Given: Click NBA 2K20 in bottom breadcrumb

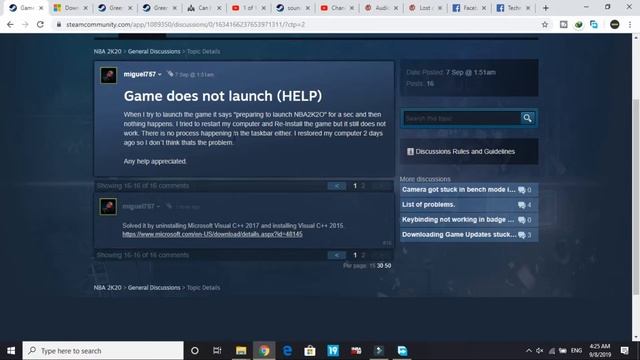Looking at the screenshot, I should pyautogui.click(x=107, y=287).
